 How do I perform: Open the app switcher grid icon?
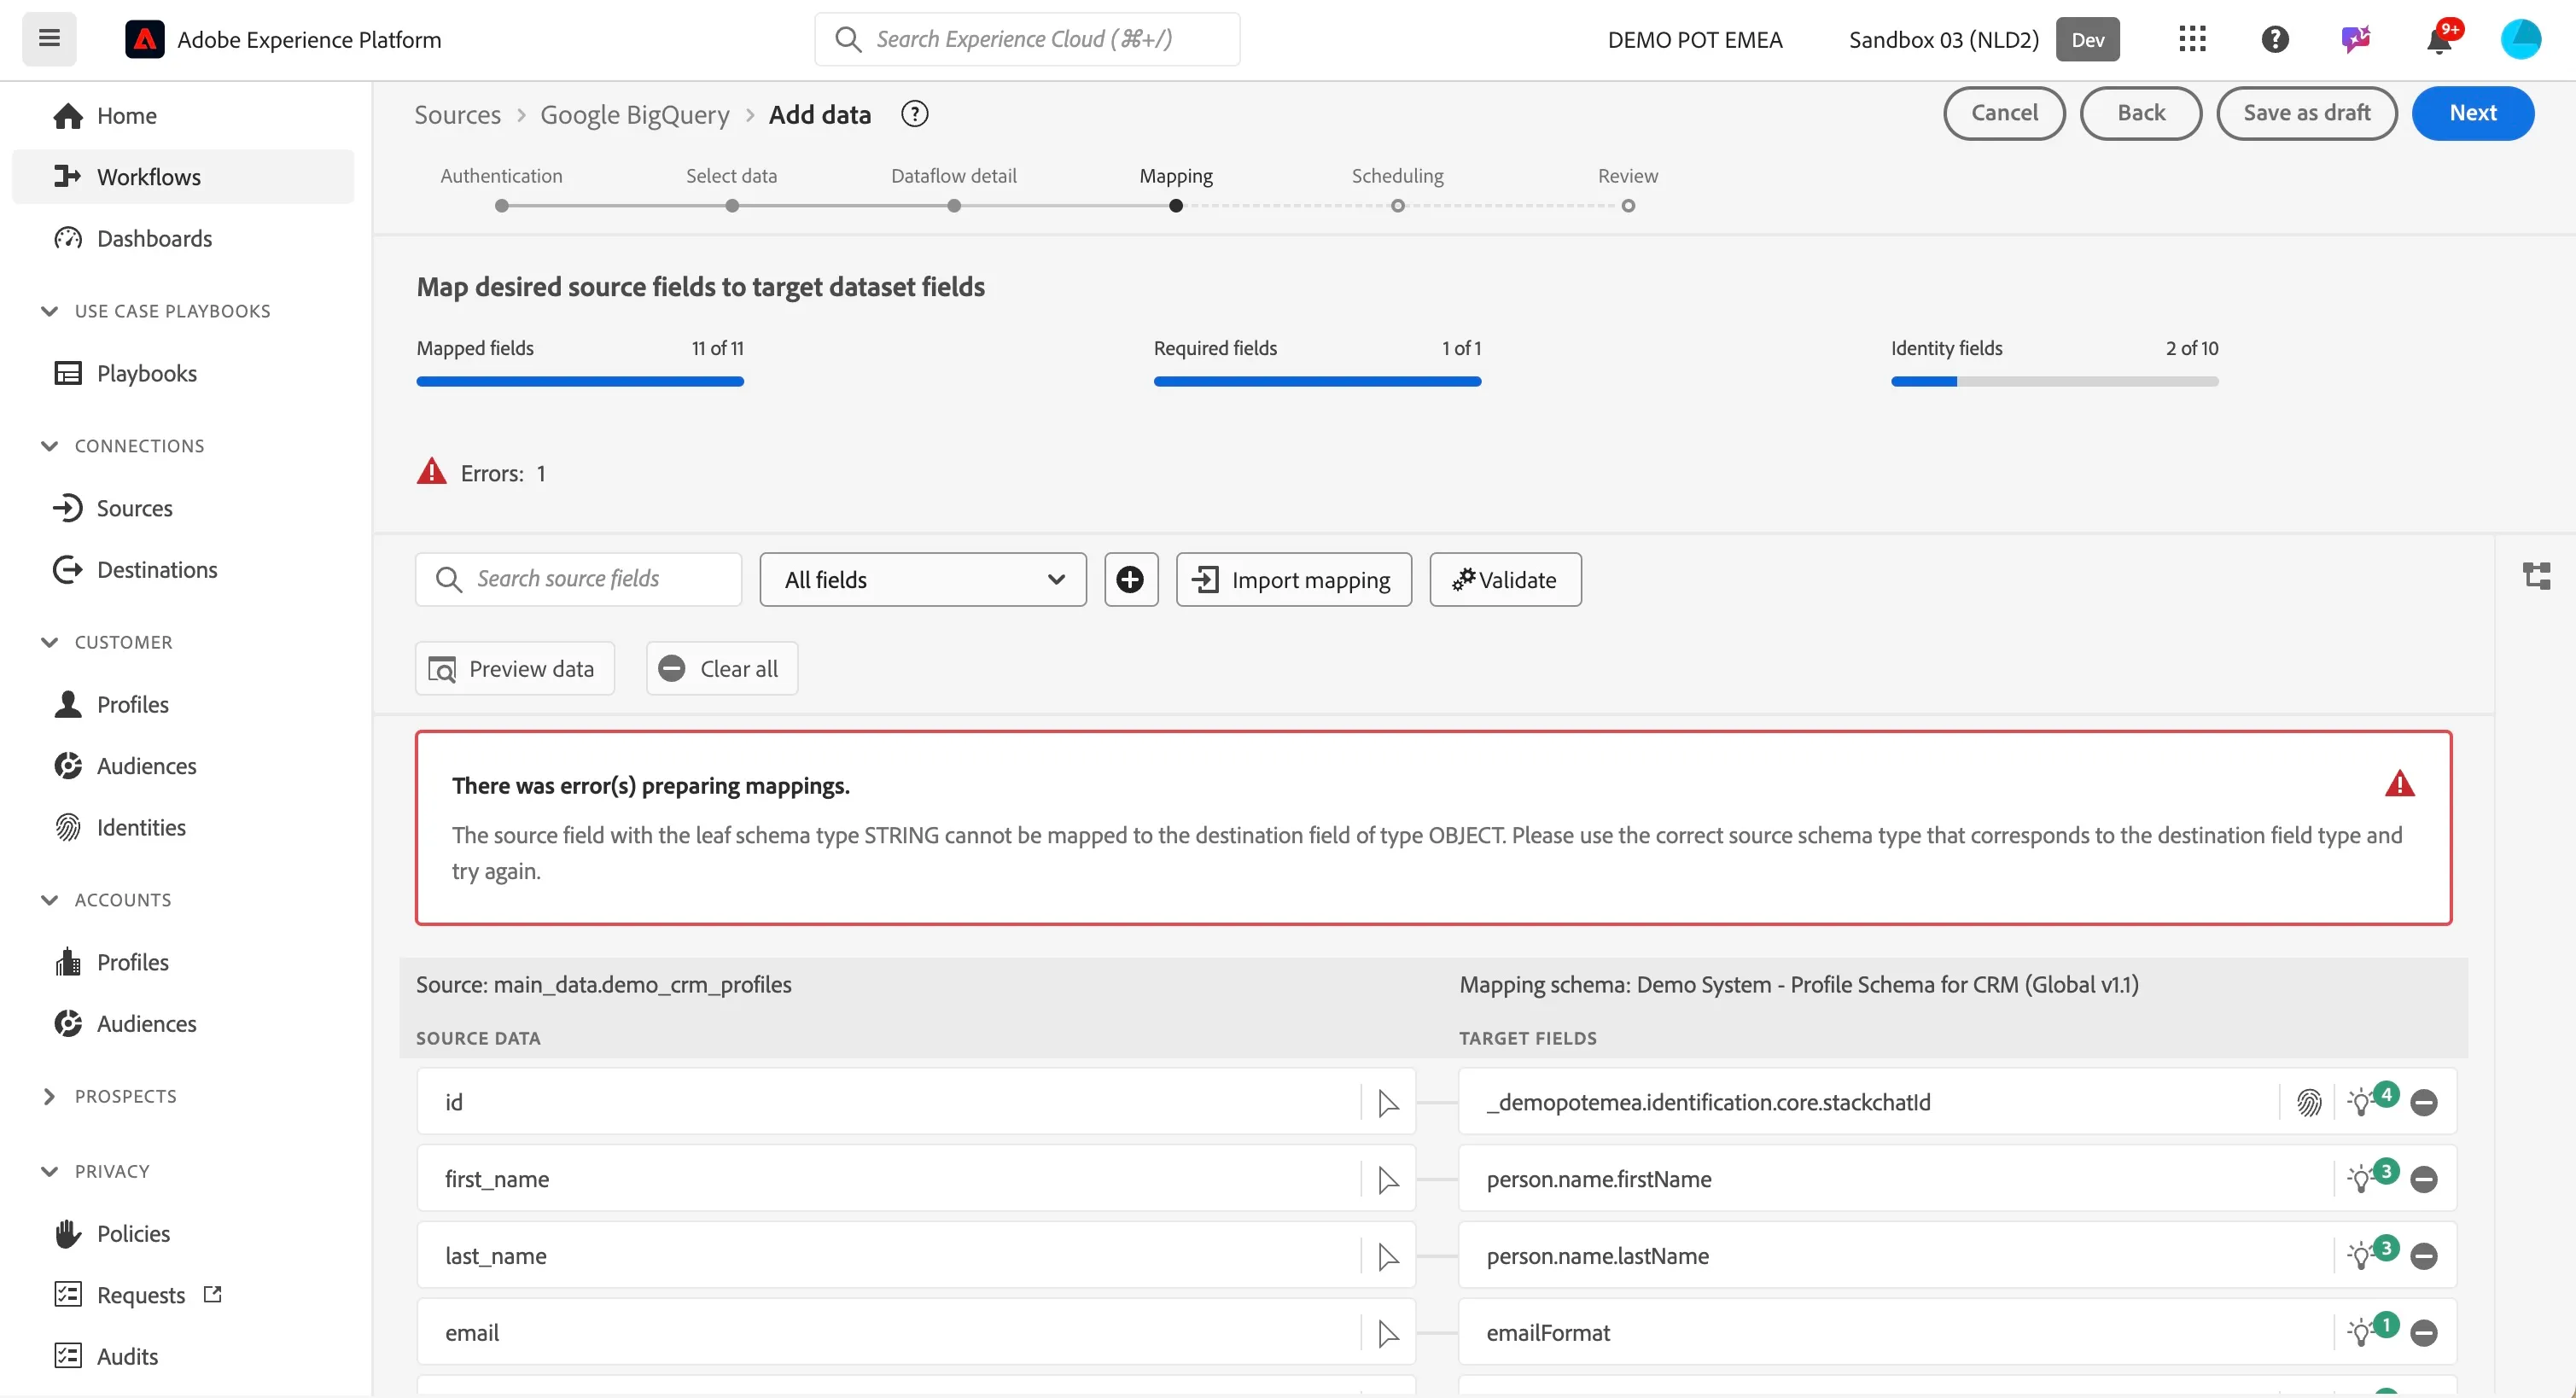pyautogui.click(x=2192, y=39)
